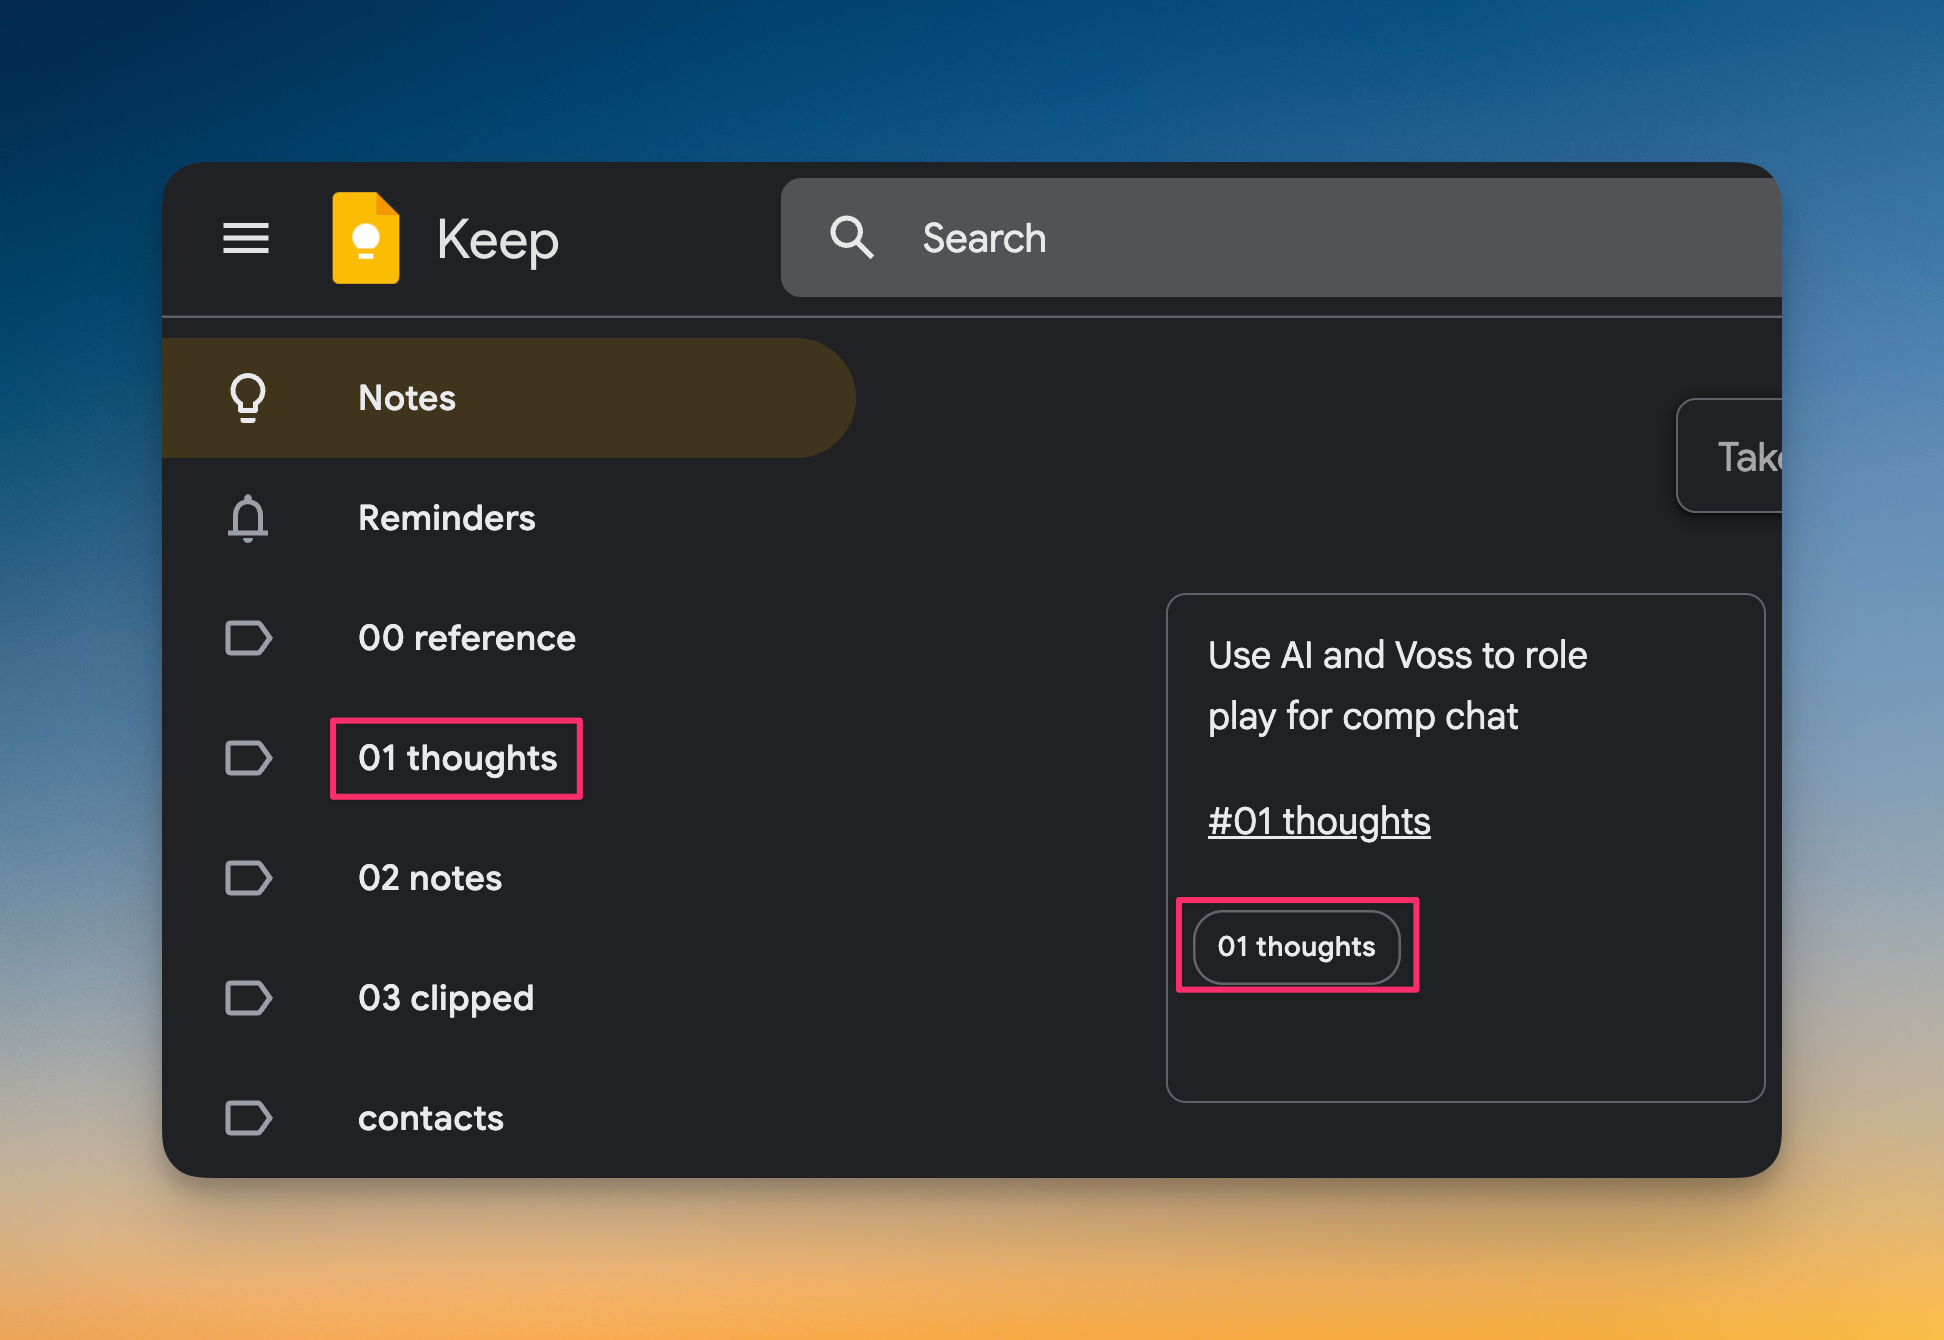Open the contacts label
Image resolution: width=1944 pixels, height=1340 pixels.
(431, 1118)
